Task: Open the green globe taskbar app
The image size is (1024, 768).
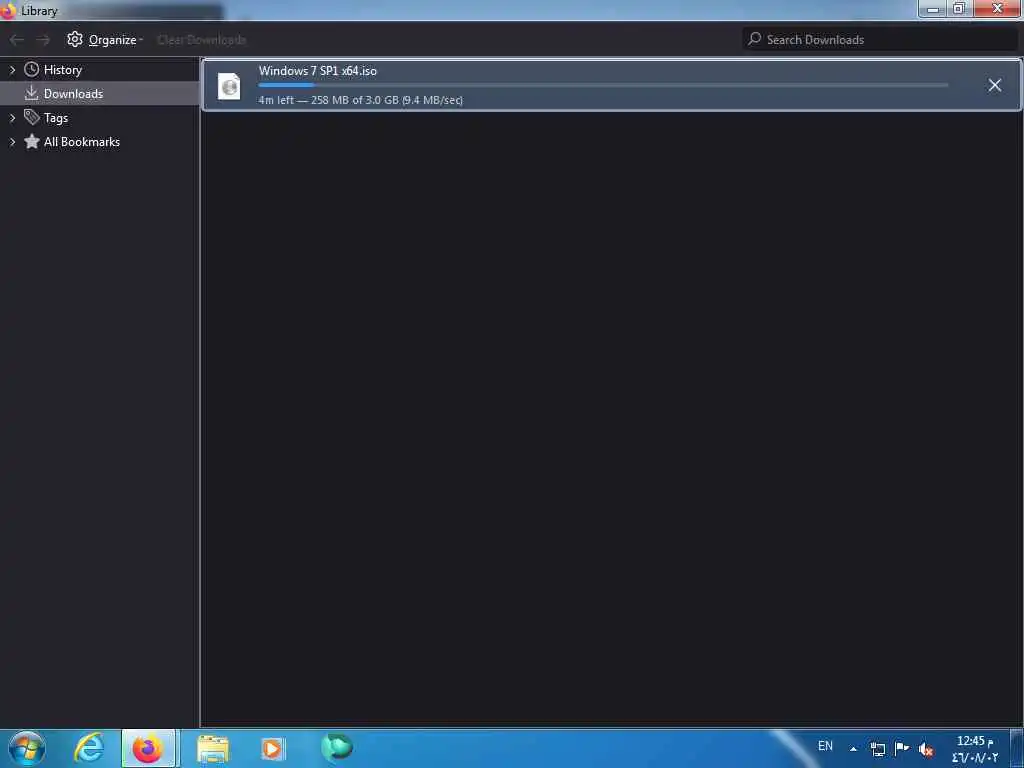Action: point(337,747)
